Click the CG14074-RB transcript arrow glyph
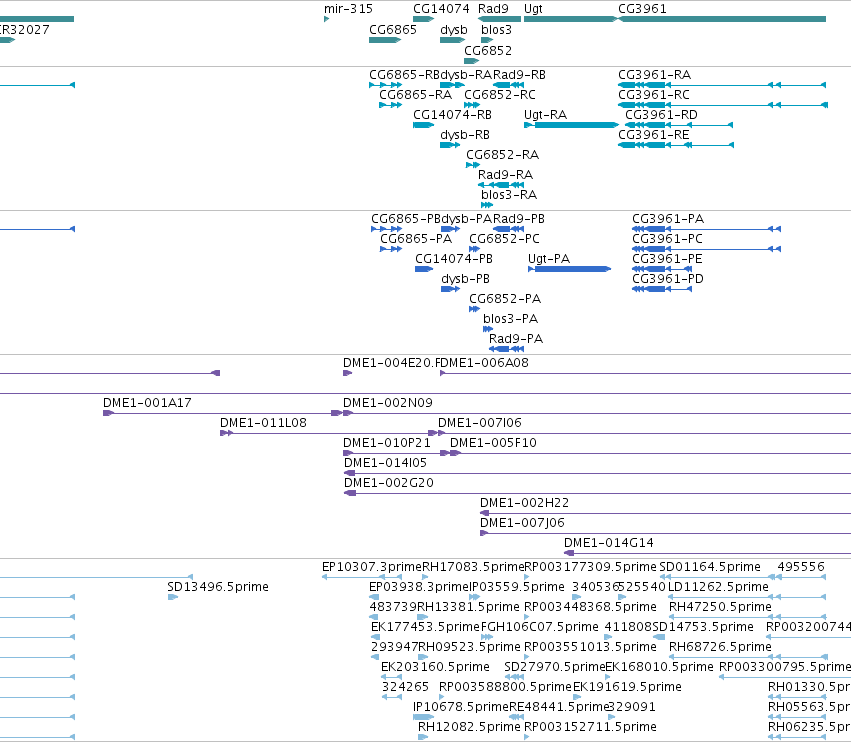851x742 pixels. tap(423, 125)
